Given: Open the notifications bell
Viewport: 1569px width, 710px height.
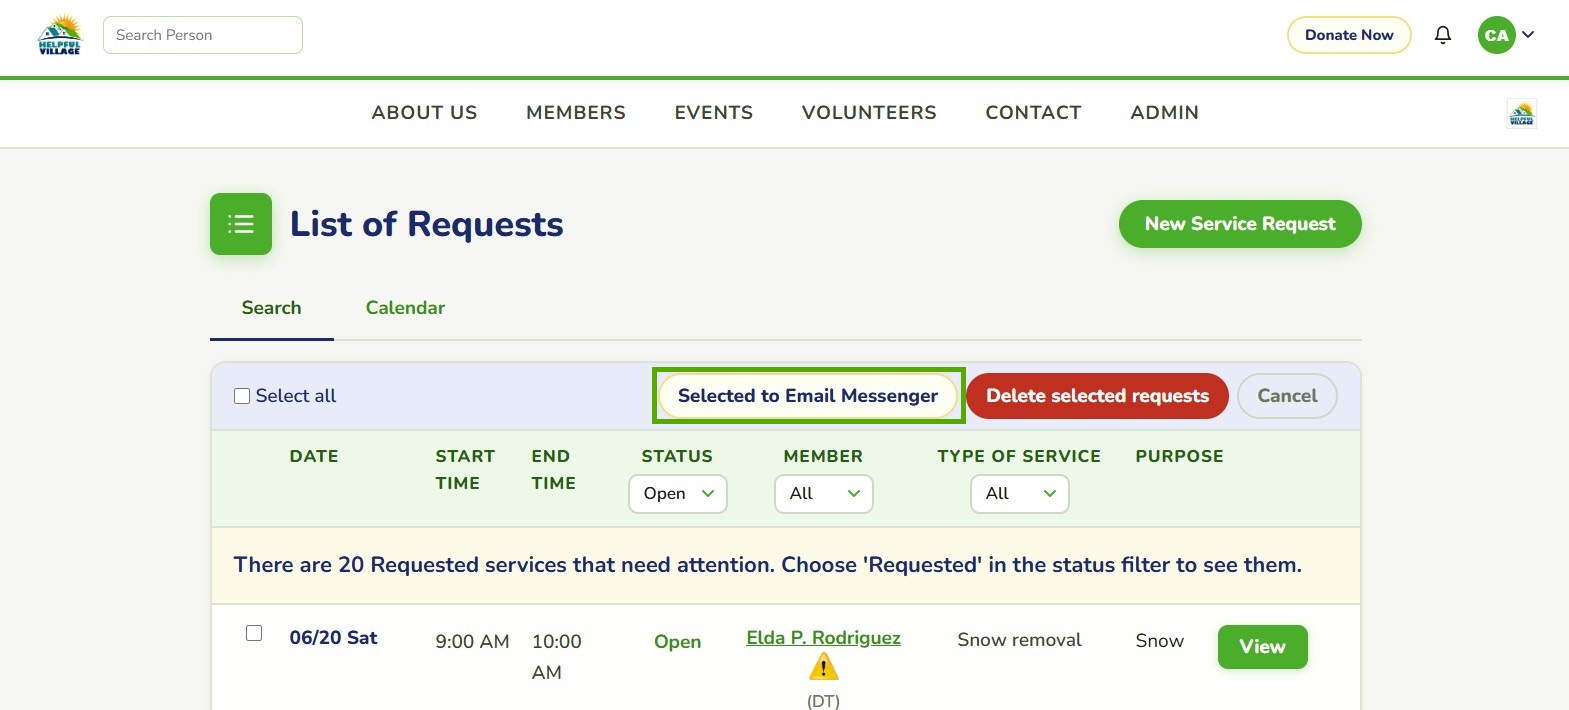Looking at the screenshot, I should coord(1442,35).
